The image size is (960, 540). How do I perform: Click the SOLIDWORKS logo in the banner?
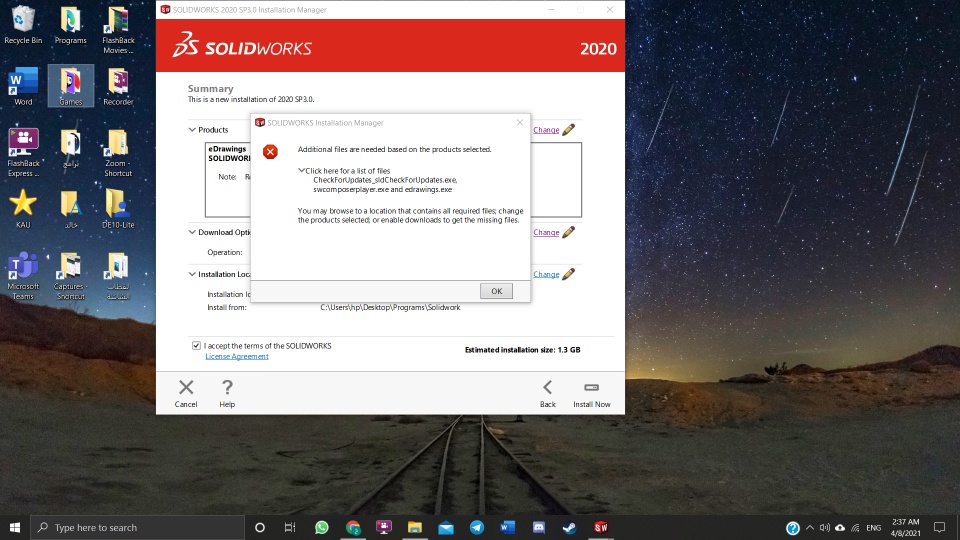(242, 45)
